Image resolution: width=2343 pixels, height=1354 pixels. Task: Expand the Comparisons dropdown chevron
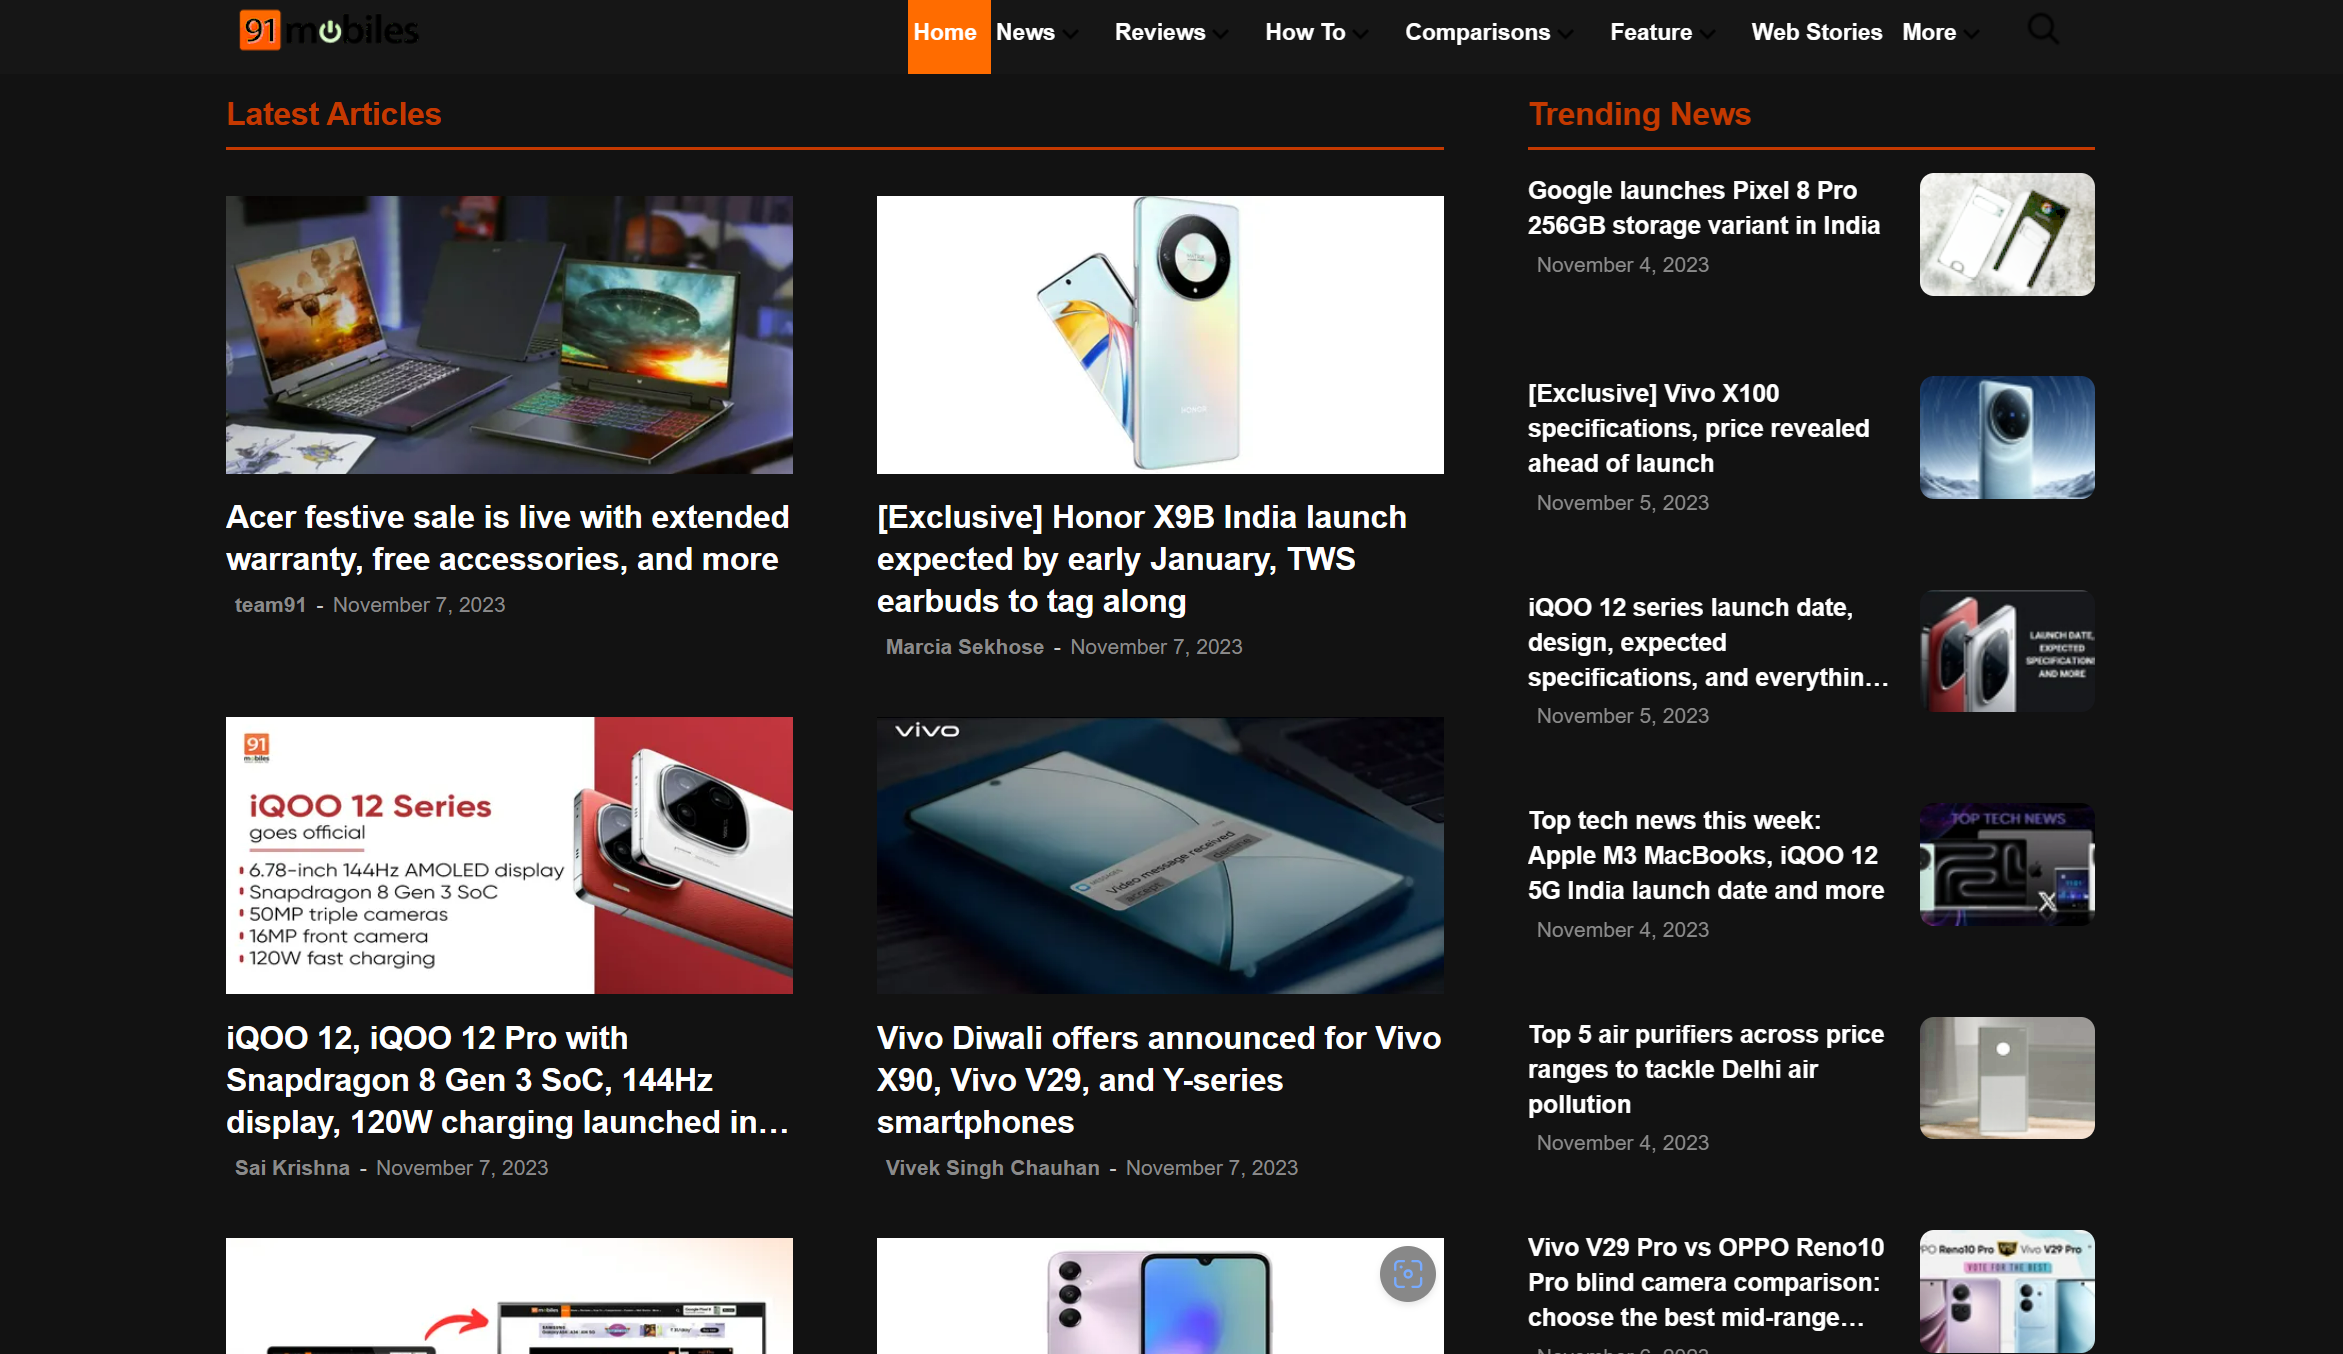click(x=1565, y=34)
